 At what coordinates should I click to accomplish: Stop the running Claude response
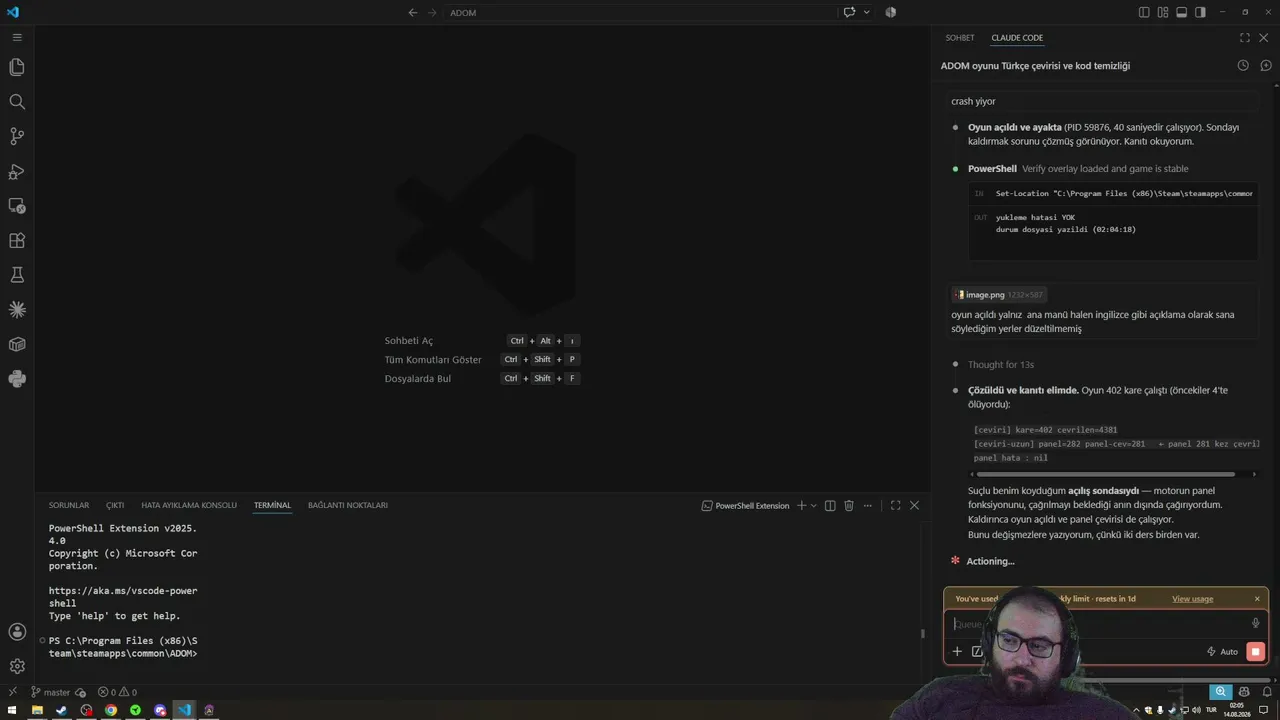pyautogui.click(x=1256, y=652)
